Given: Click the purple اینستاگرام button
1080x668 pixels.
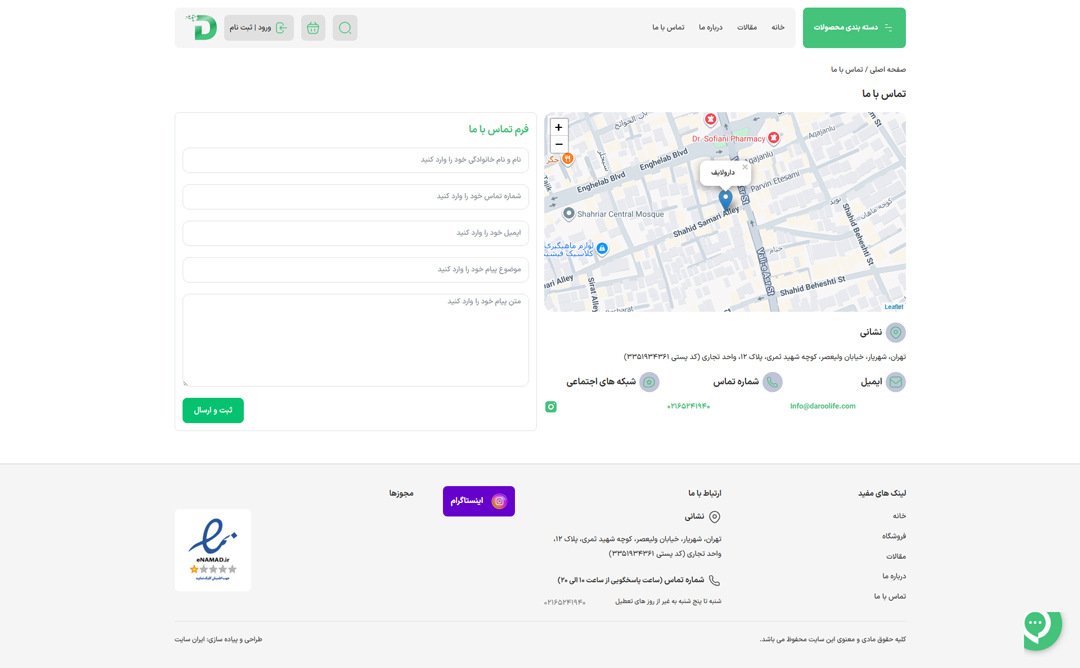Looking at the screenshot, I should click(x=479, y=501).
